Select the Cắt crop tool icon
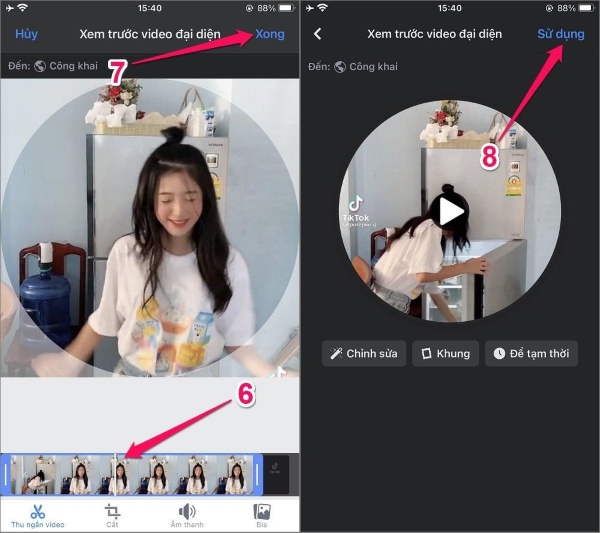Viewport: 600px width, 533px height. (x=113, y=511)
